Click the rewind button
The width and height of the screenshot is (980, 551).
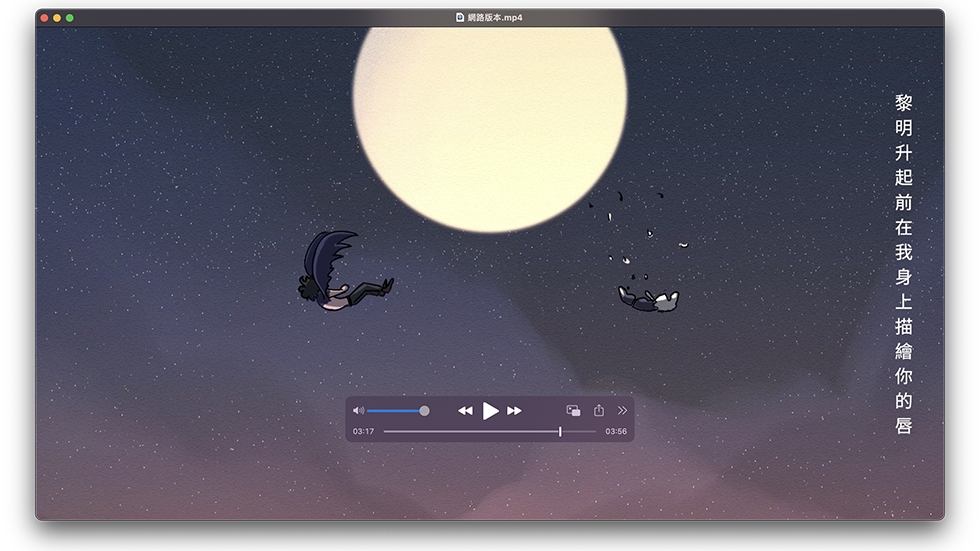click(465, 411)
